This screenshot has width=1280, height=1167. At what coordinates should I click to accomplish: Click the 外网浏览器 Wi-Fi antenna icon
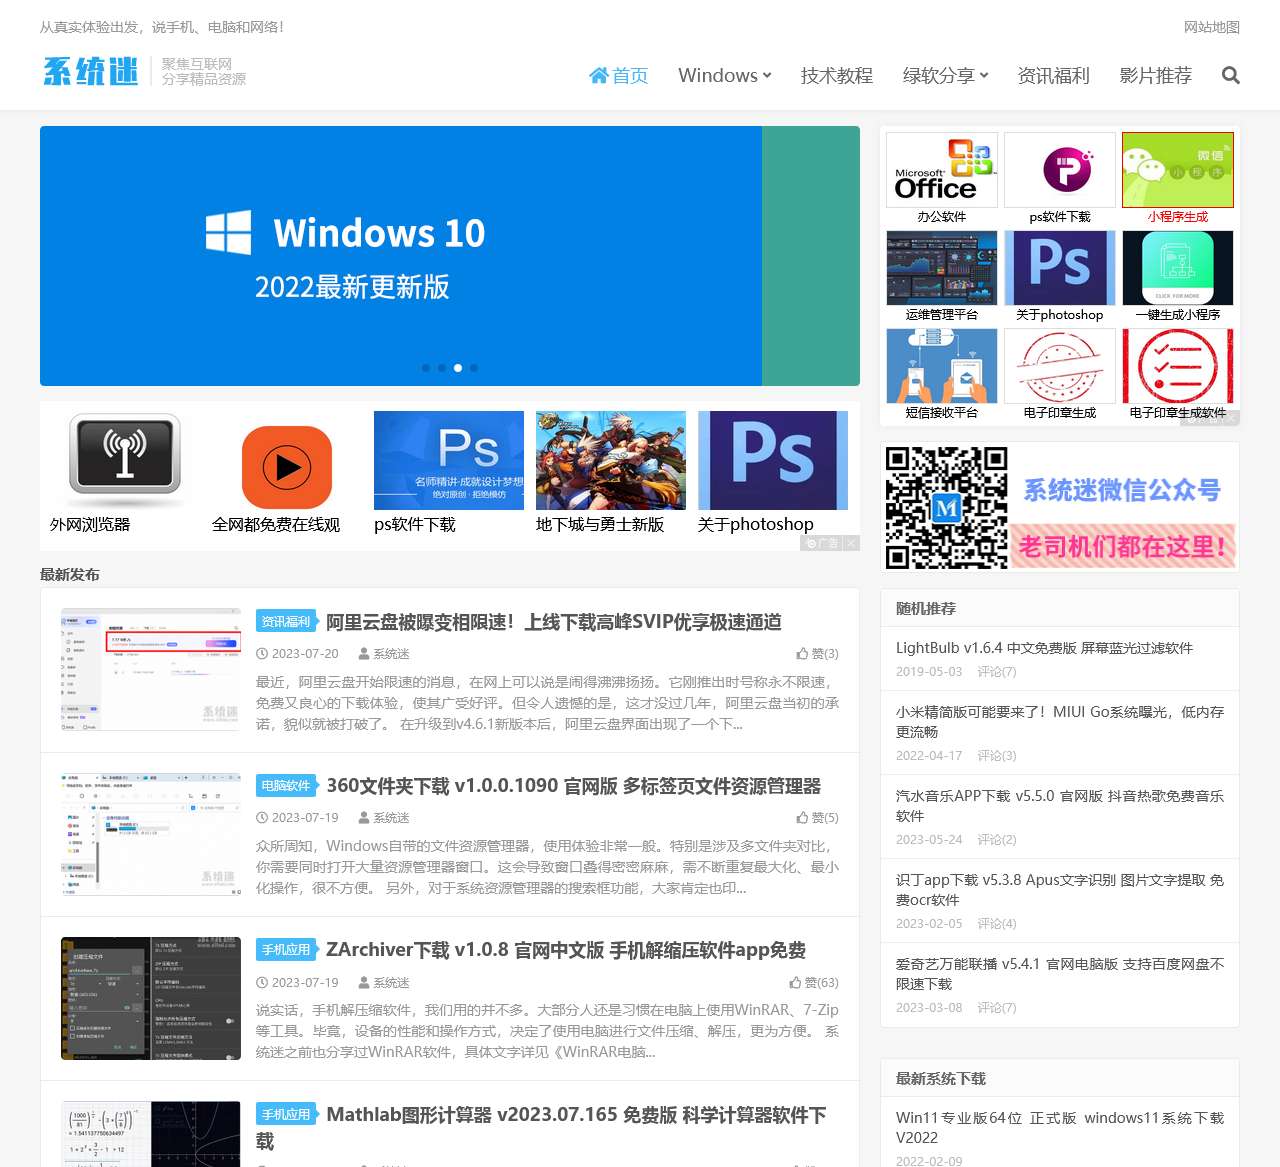coord(125,457)
